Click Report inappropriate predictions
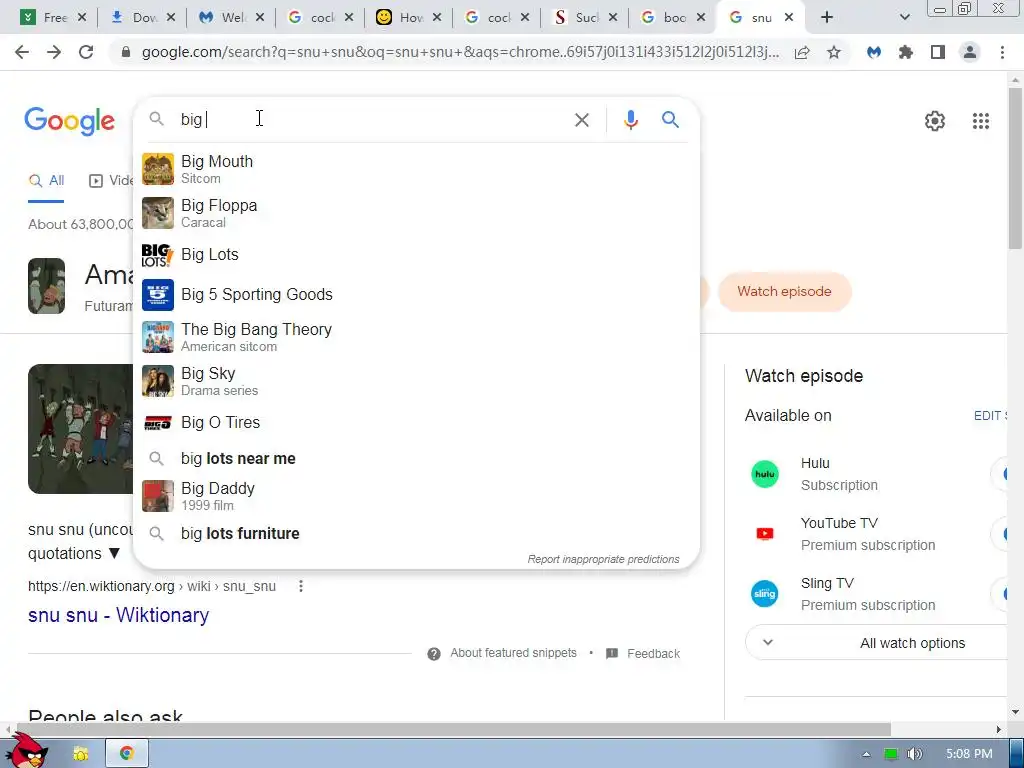The height and width of the screenshot is (768, 1024). [x=603, y=560]
